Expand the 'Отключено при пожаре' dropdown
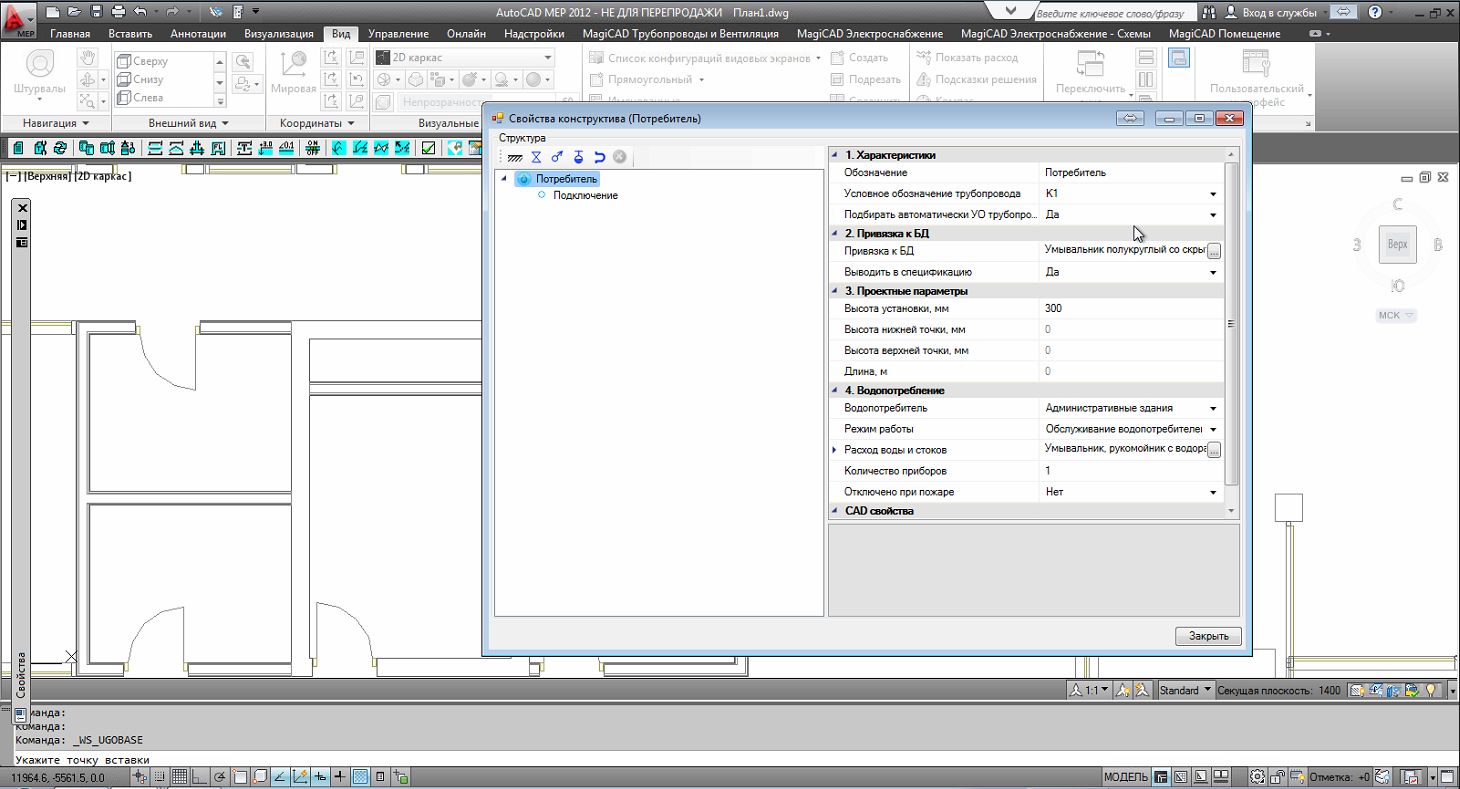The image size is (1460, 789). pyautogui.click(x=1213, y=492)
